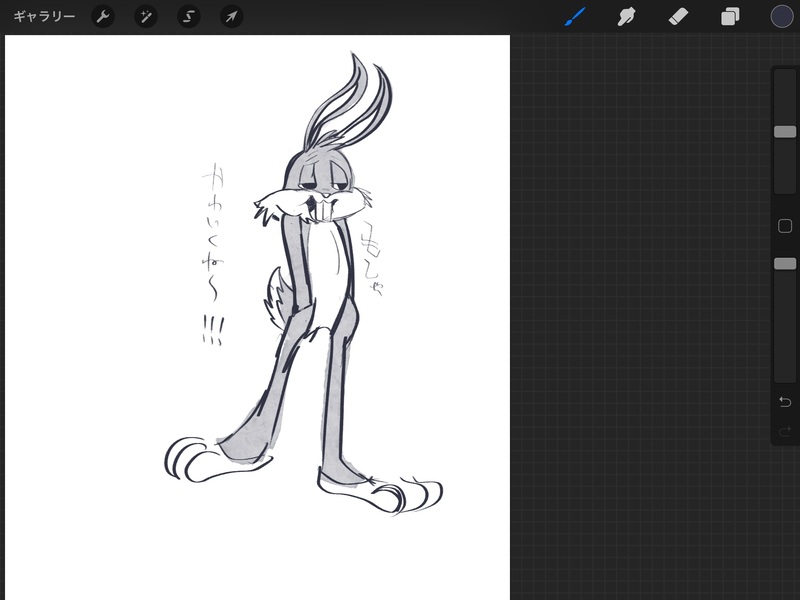The height and width of the screenshot is (600, 800).
Task: Redo using the redo arrow
Action: pyautogui.click(x=785, y=432)
